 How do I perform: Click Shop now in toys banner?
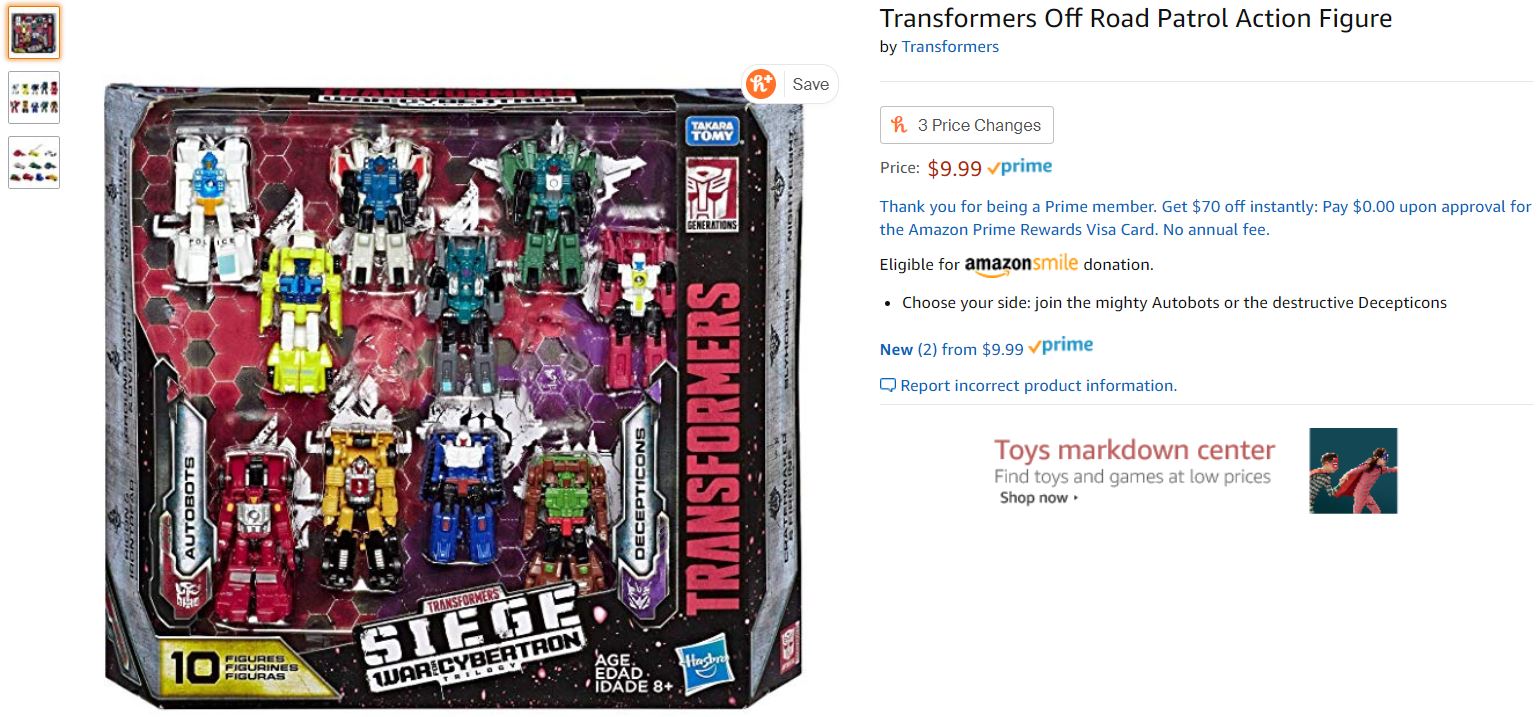(x=1038, y=498)
